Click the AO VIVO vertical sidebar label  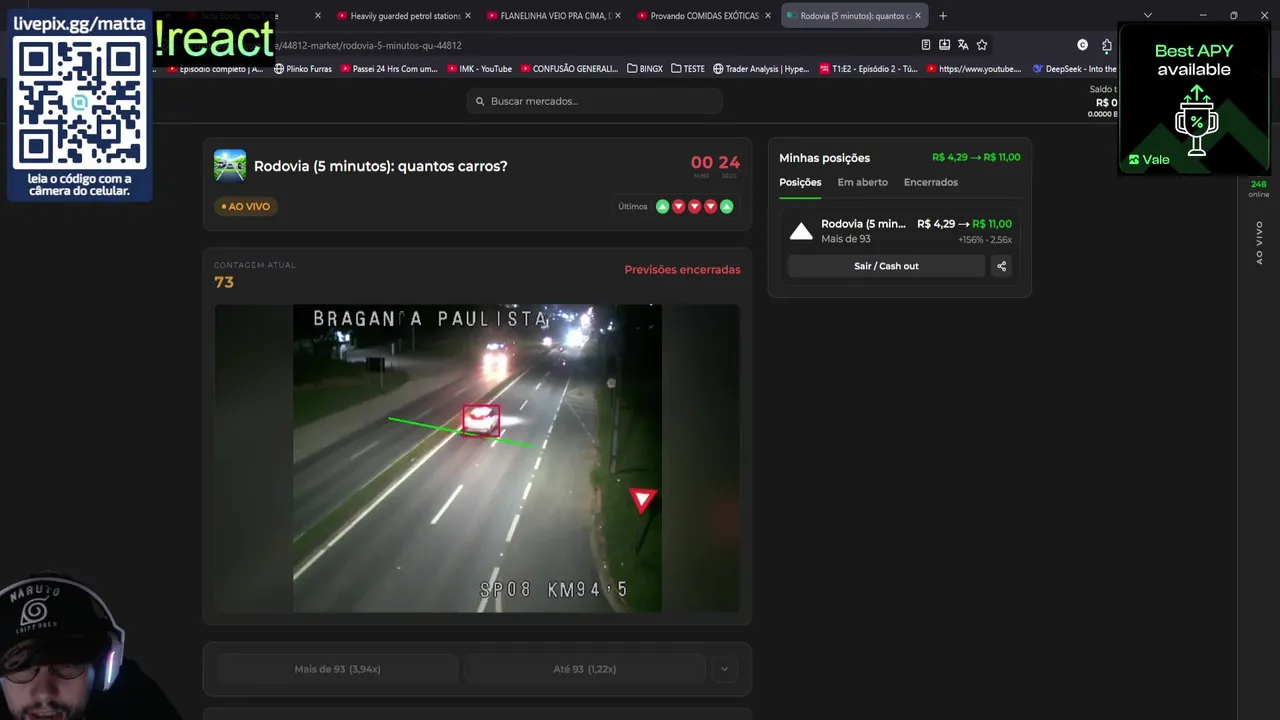(x=1258, y=243)
